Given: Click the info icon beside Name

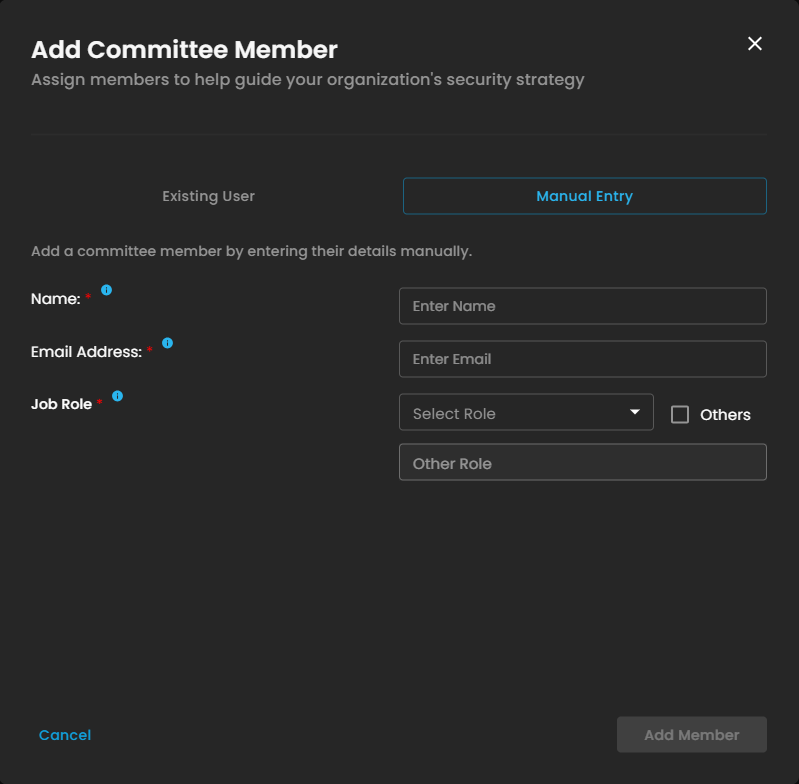Looking at the screenshot, I should 106,290.
